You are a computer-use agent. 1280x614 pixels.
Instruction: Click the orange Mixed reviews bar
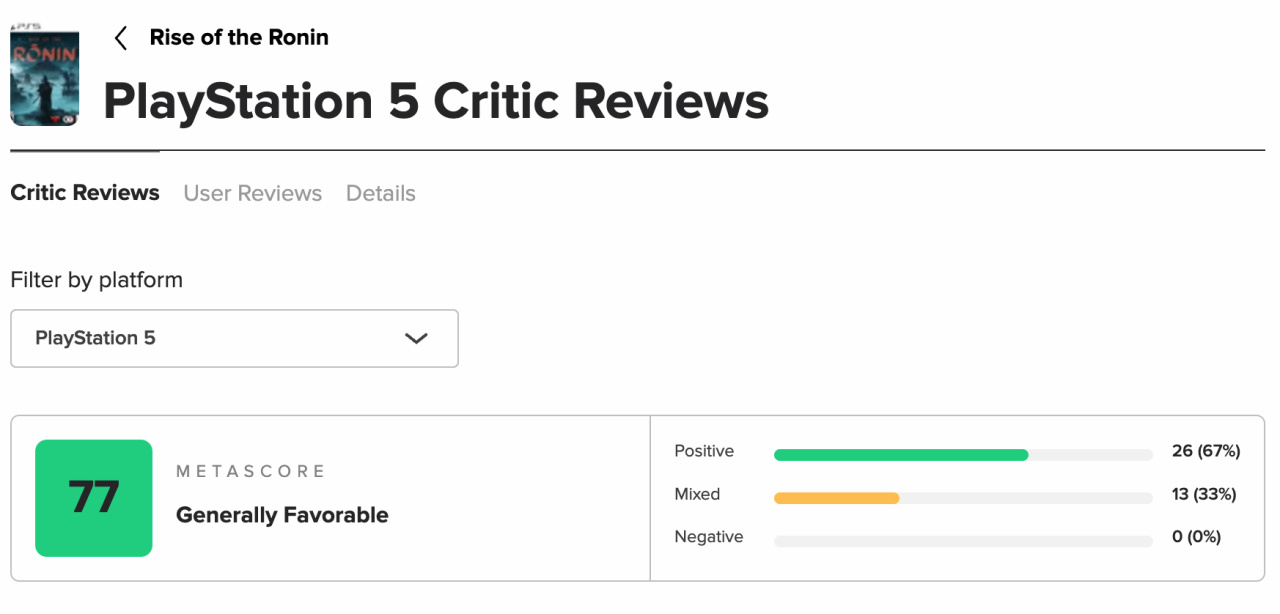[x=837, y=498]
